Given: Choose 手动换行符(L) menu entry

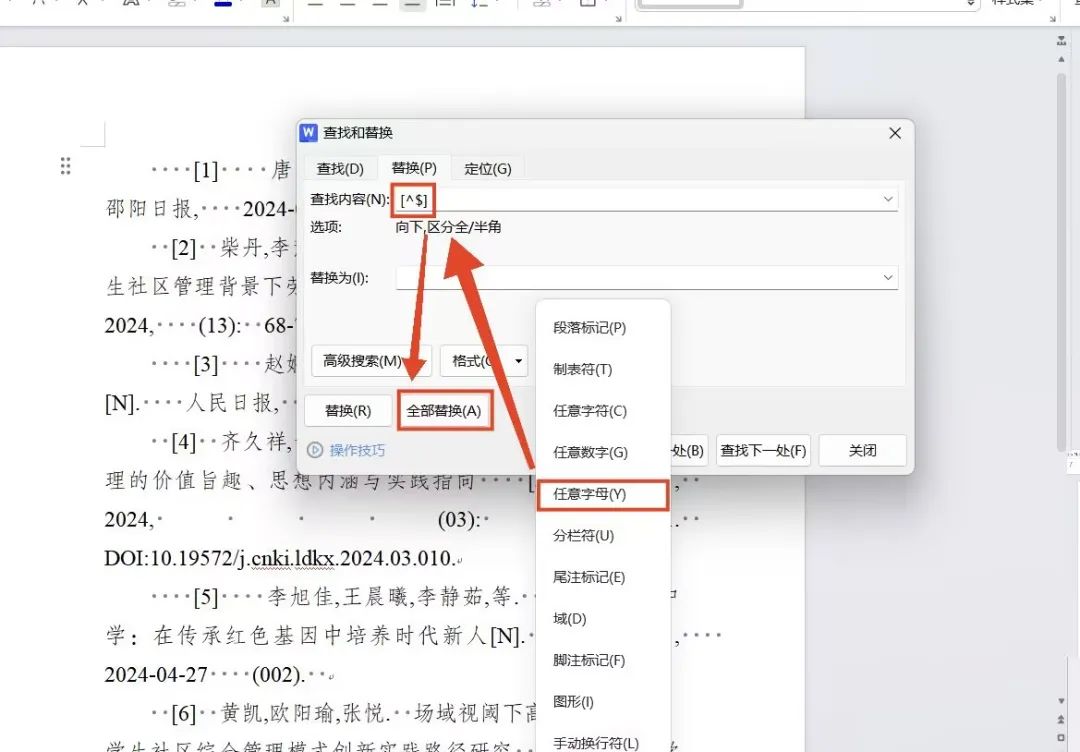Looking at the screenshot, I should [x=596, y=743].
